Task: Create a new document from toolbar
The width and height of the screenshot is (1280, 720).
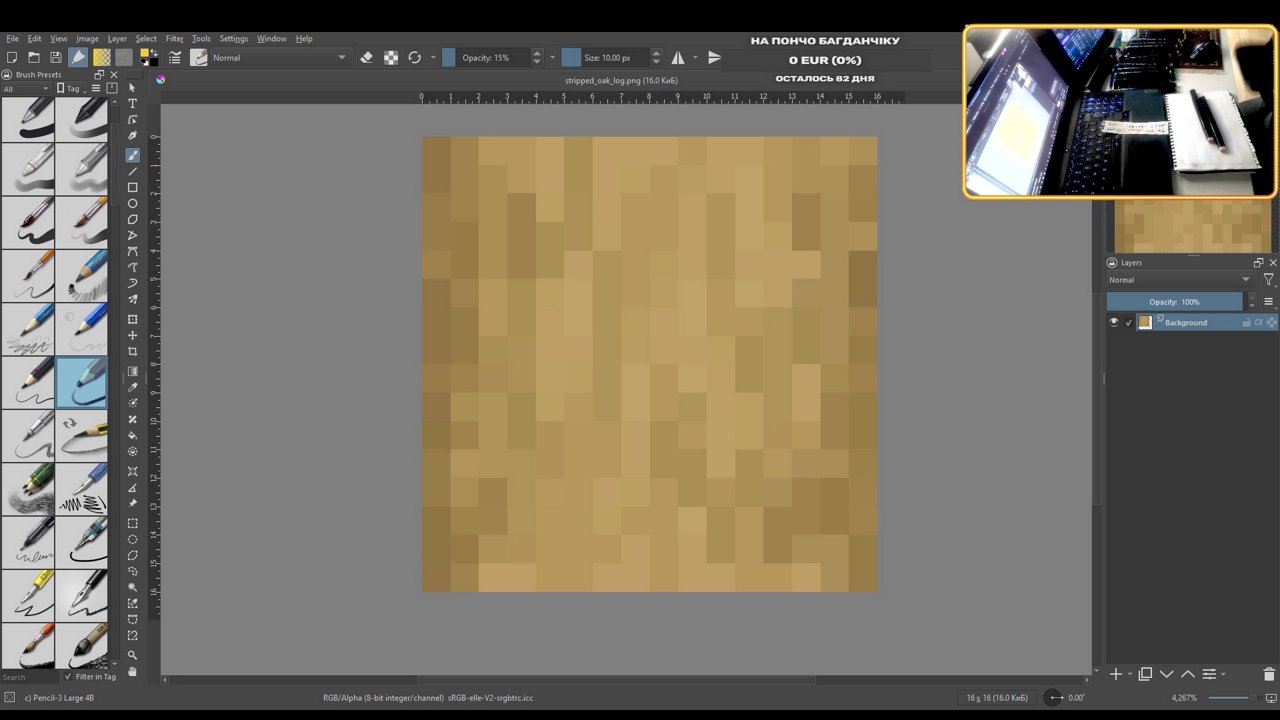Action: [11, 58]
